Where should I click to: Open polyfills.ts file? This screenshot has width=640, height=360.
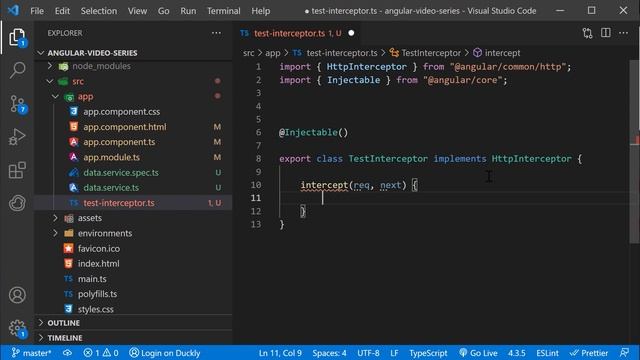97,294
